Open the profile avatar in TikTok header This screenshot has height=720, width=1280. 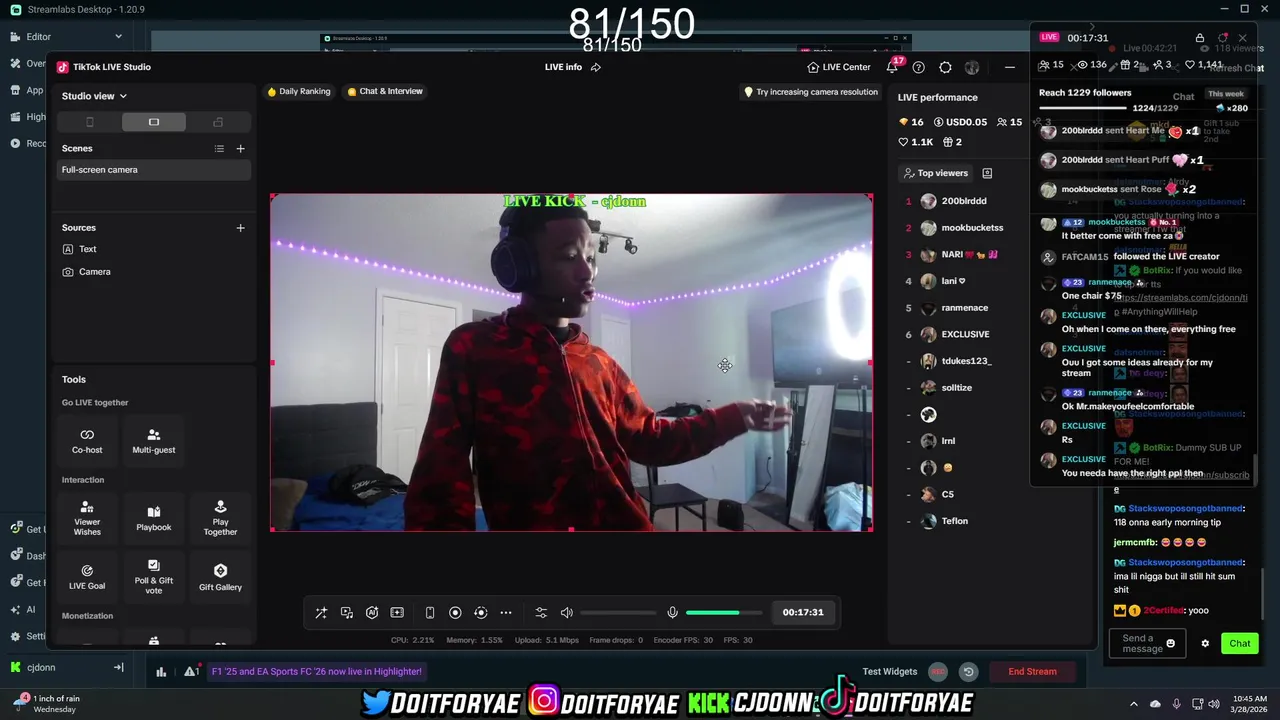tap(971, 67)
